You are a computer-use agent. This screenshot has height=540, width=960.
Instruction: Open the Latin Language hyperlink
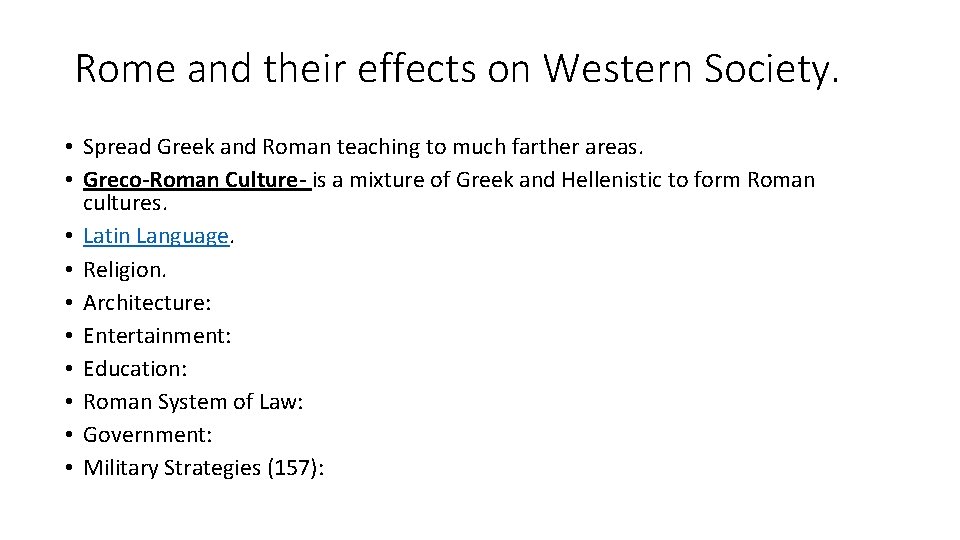pyautogui.click(x=155, y=236)
